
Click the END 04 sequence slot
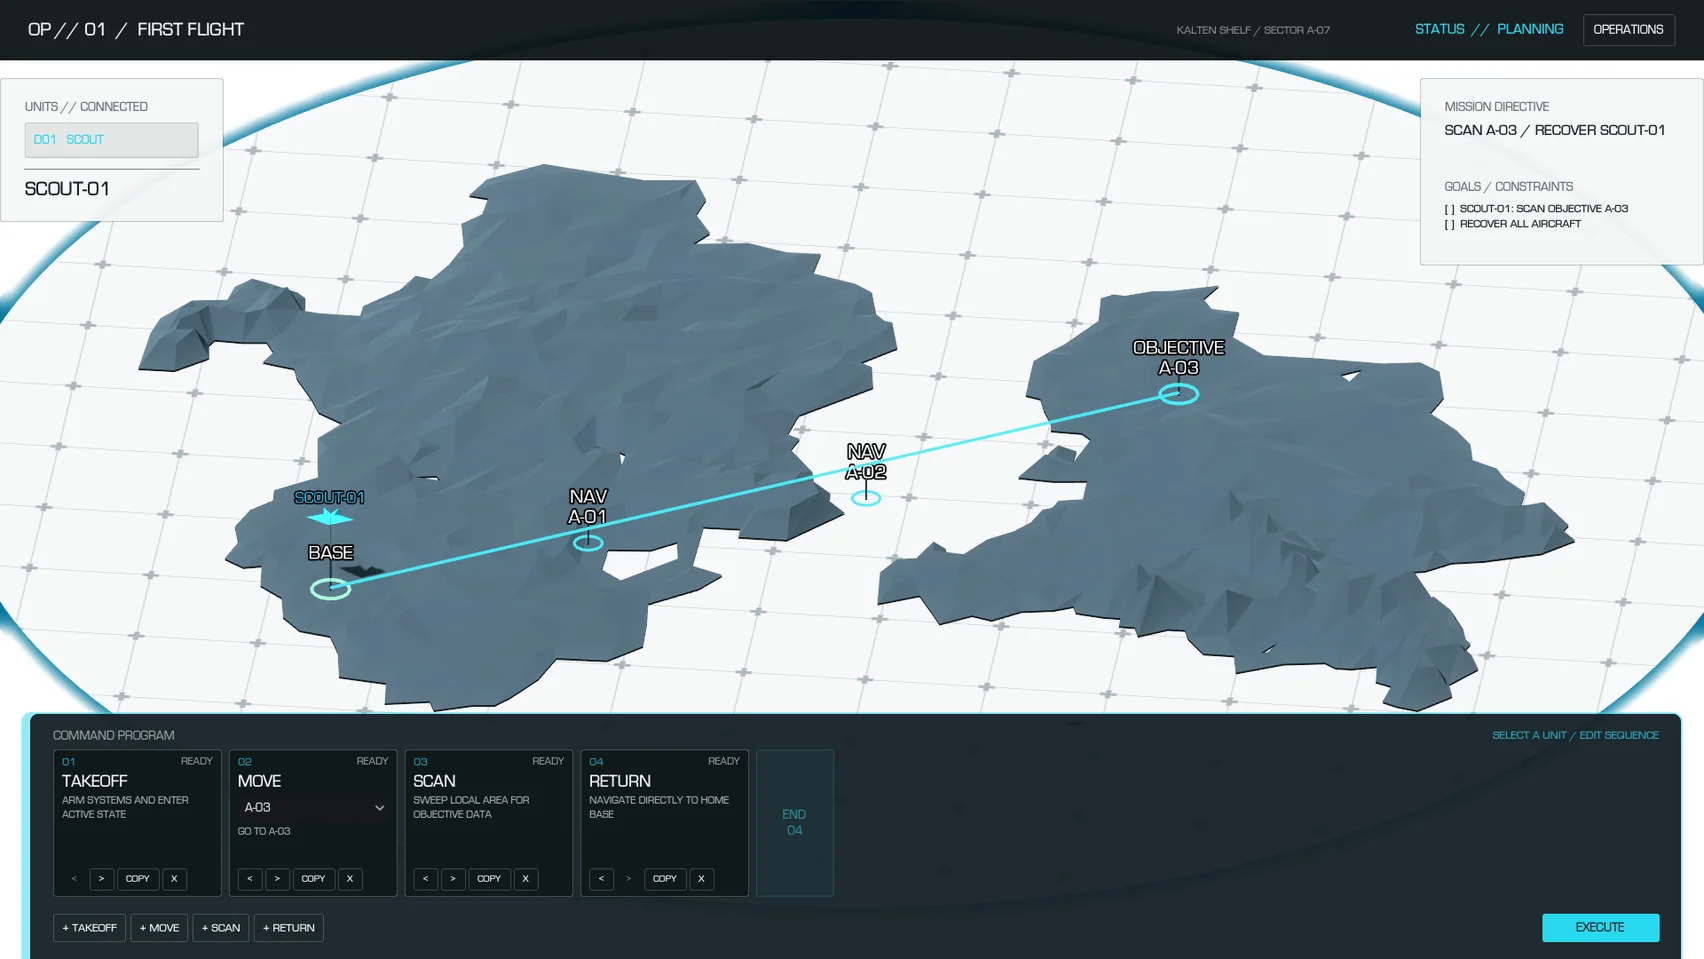pos(795,823)
